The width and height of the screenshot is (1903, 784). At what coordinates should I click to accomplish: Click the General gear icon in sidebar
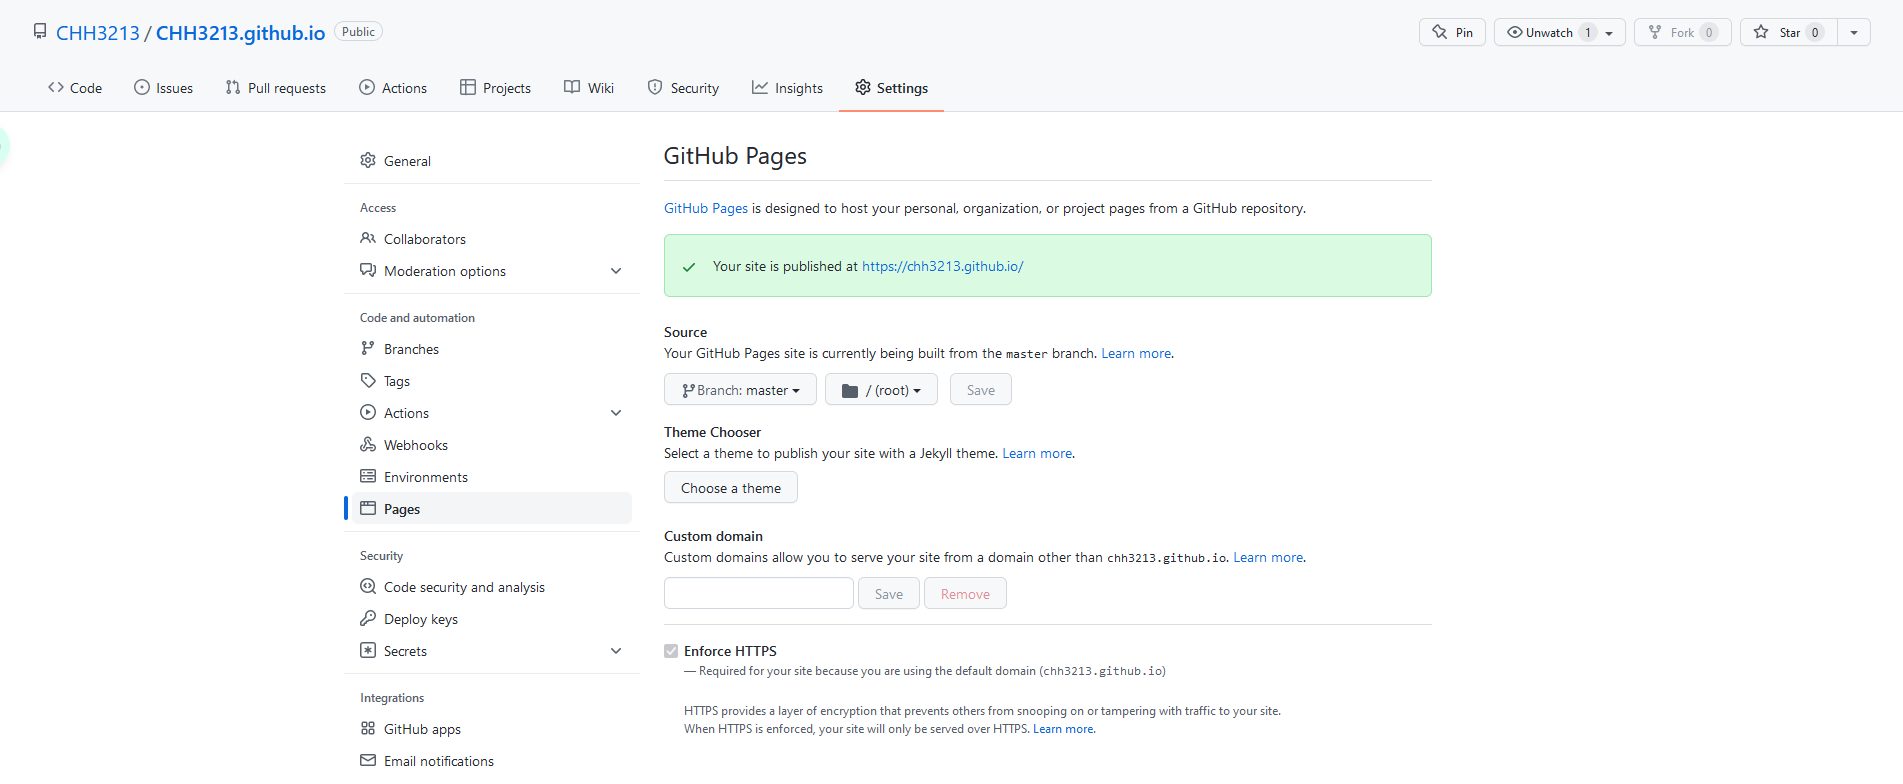coord(368,160)
